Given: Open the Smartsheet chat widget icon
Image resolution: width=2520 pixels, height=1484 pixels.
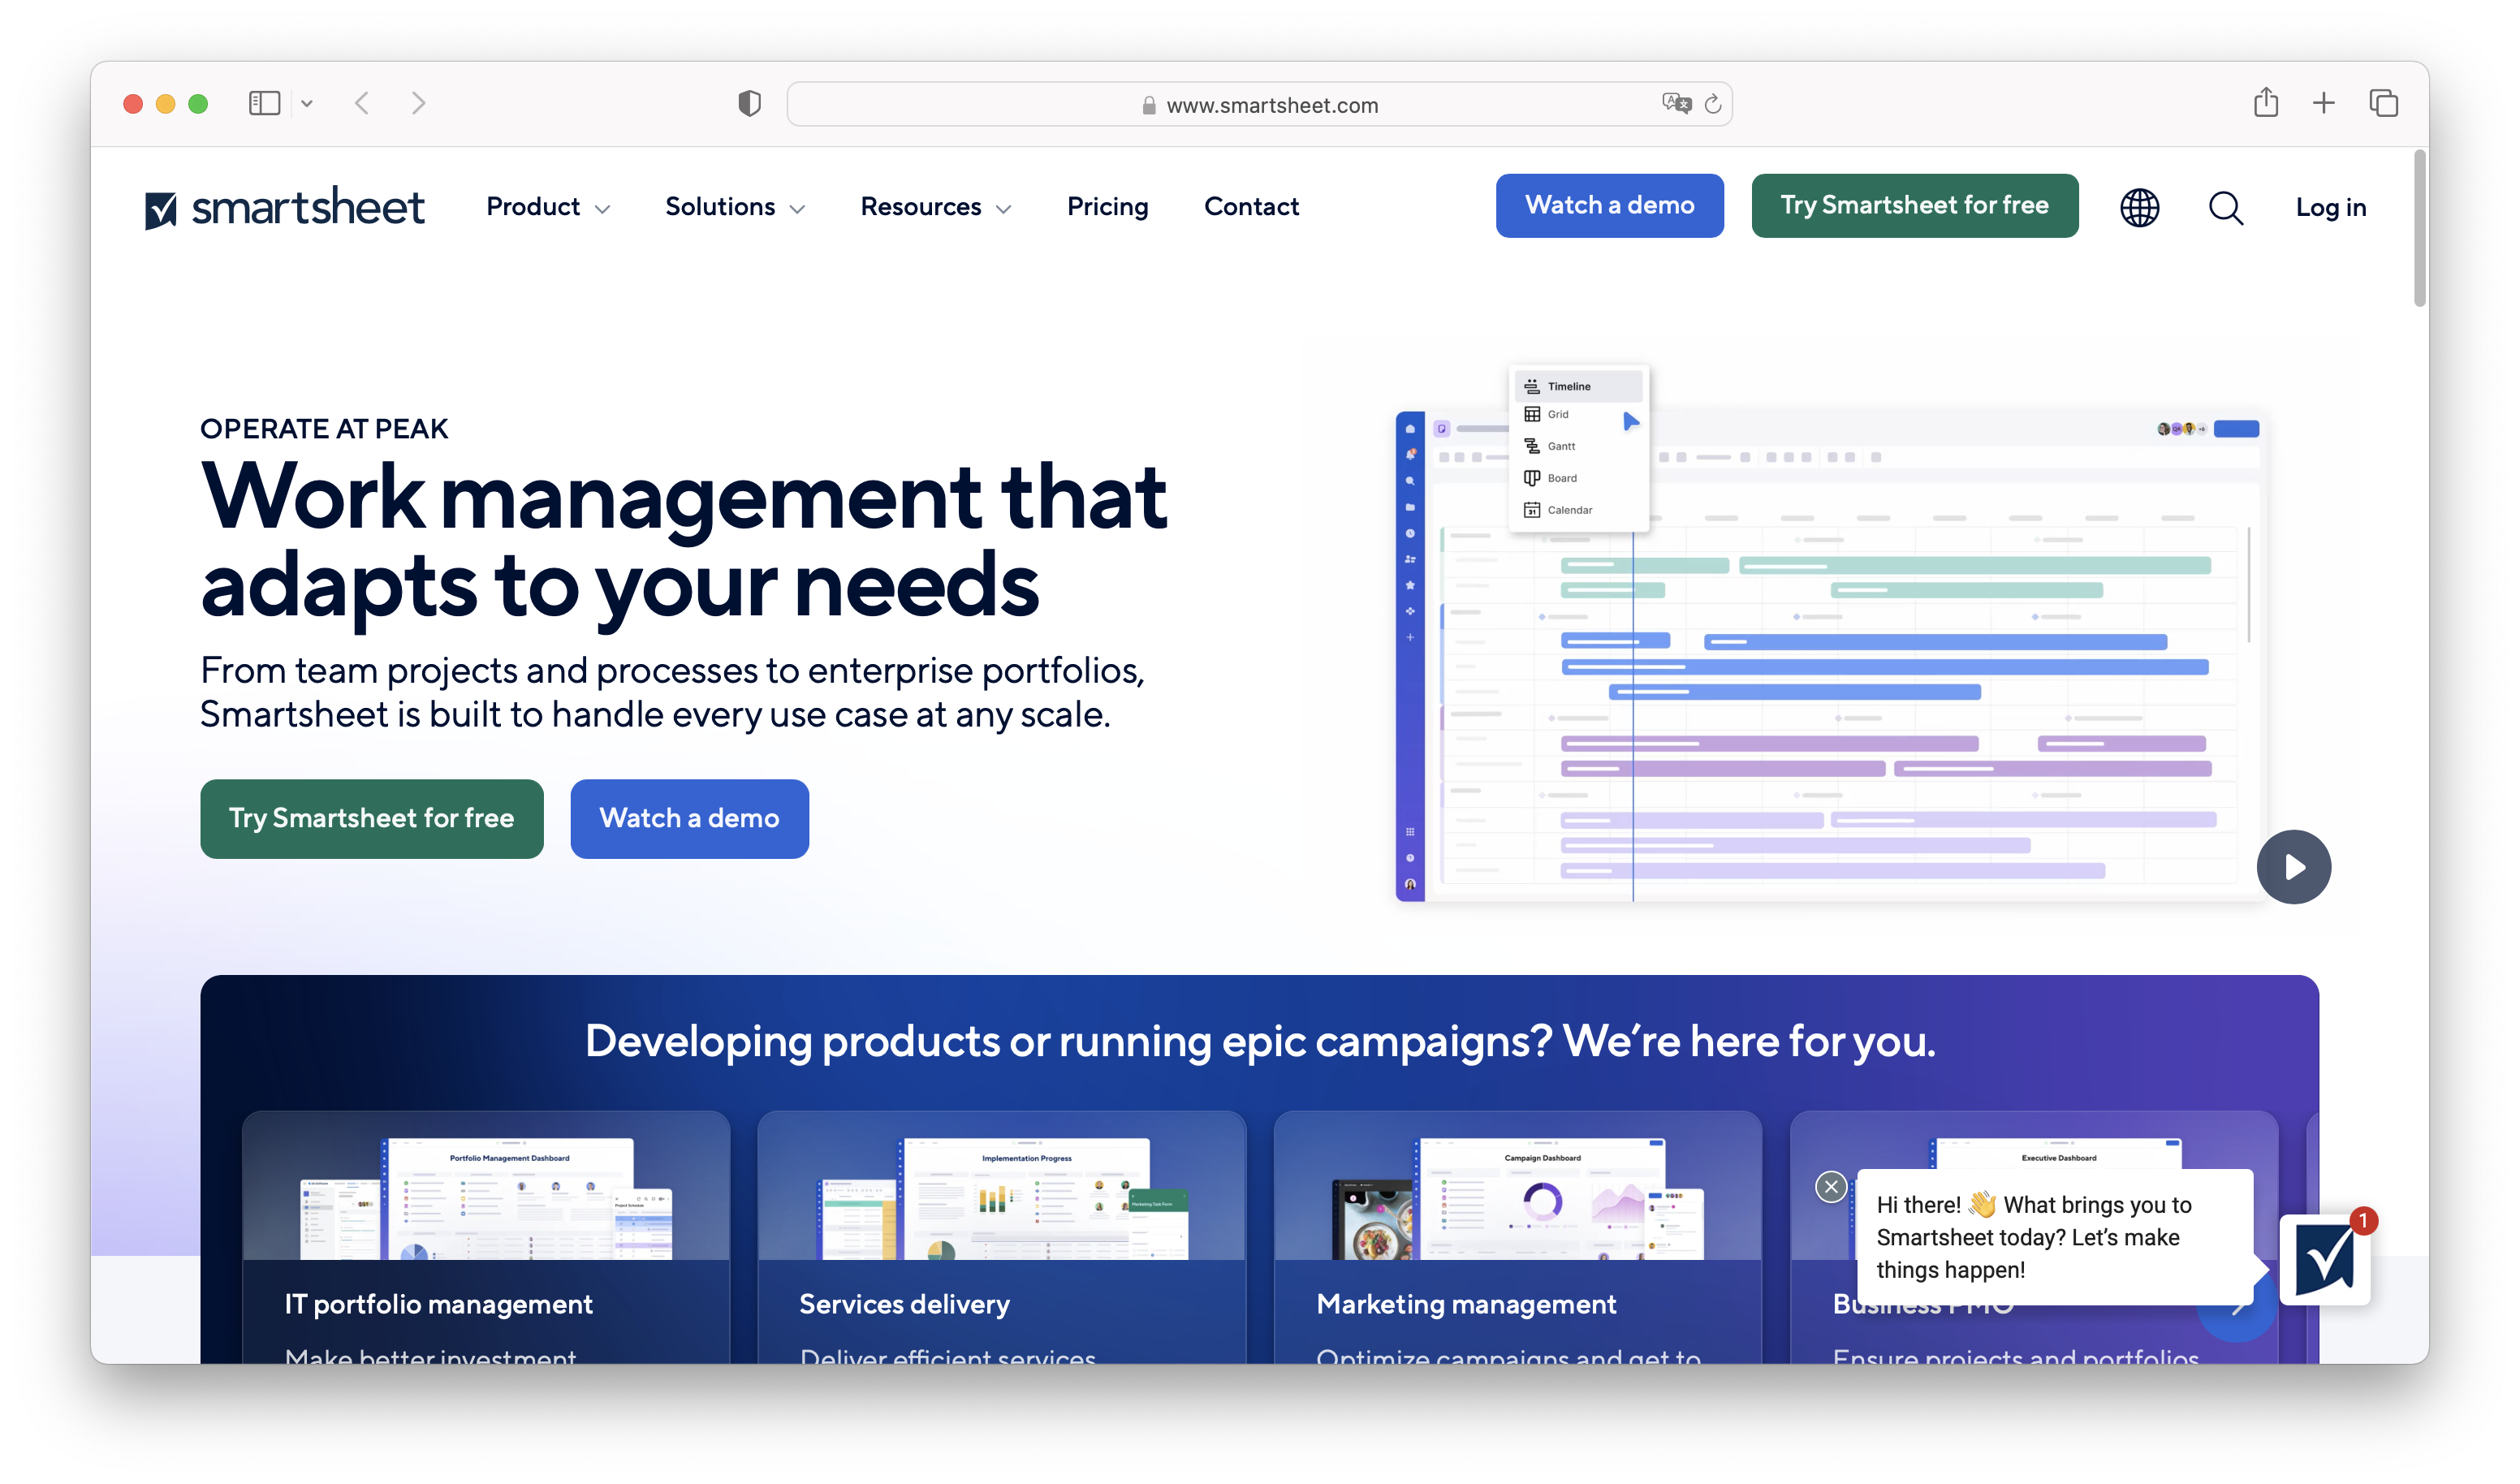Looking at the screenshot, I should [x=2324, y=1259].
